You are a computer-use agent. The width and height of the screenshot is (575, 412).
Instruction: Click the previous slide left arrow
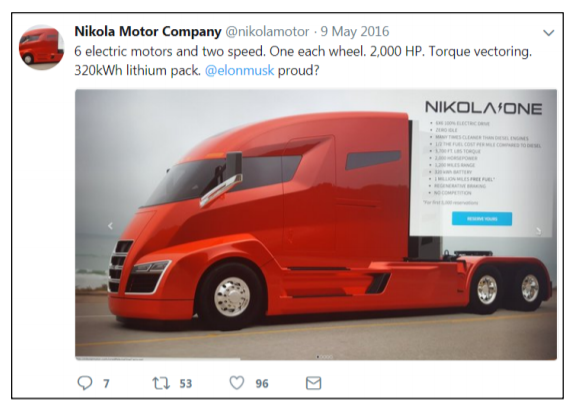(110, 226)
